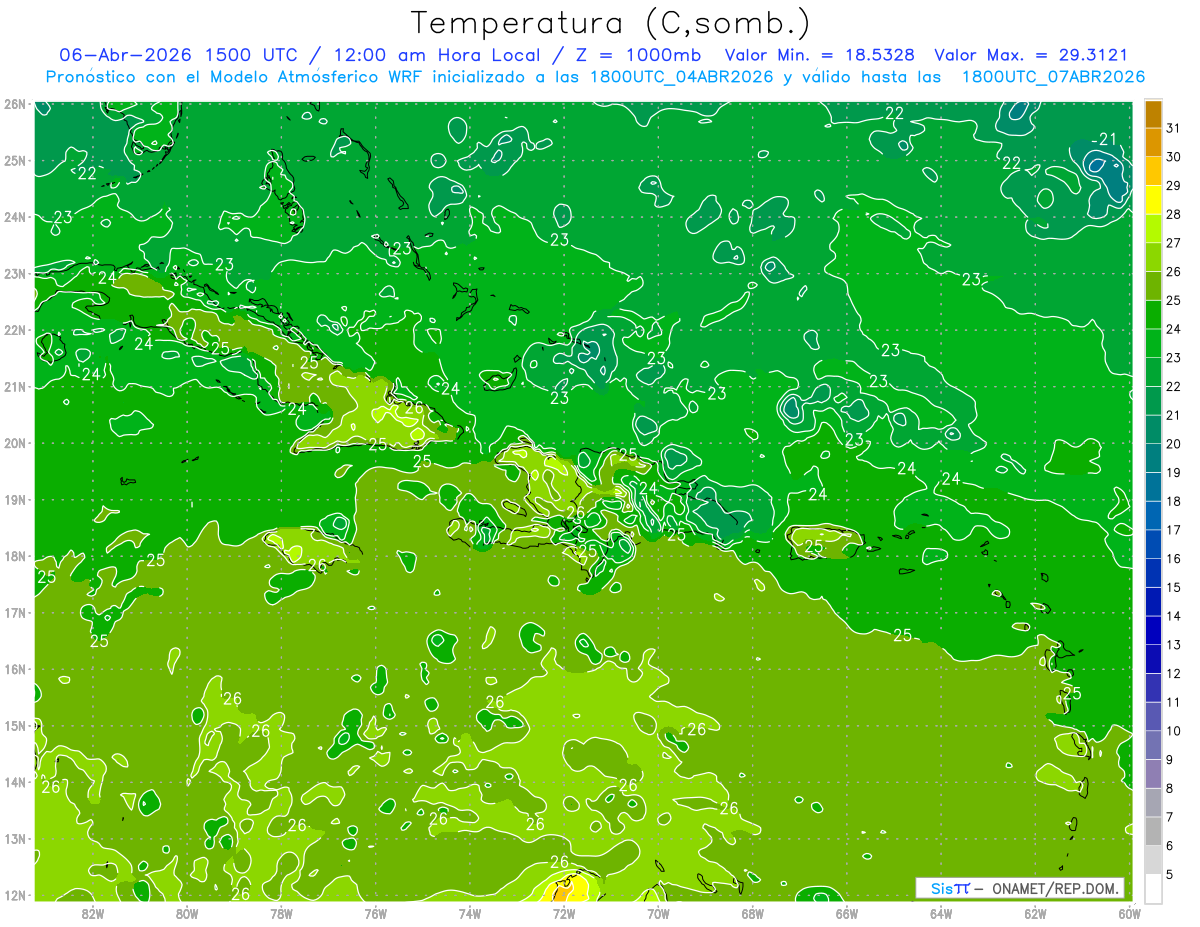Select the purple swatch between 9 and 10

[1153, 745]
